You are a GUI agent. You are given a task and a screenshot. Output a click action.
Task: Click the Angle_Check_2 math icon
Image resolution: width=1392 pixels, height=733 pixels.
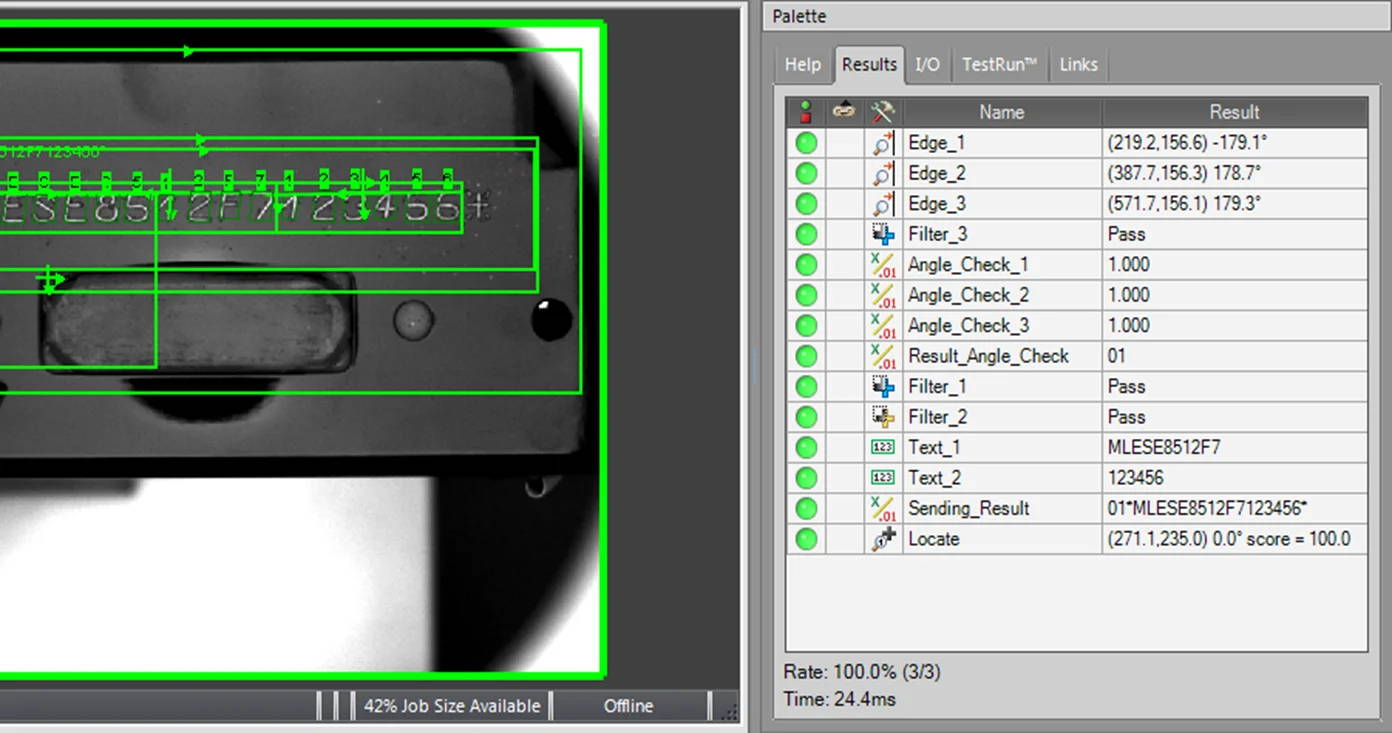[882, 295]
